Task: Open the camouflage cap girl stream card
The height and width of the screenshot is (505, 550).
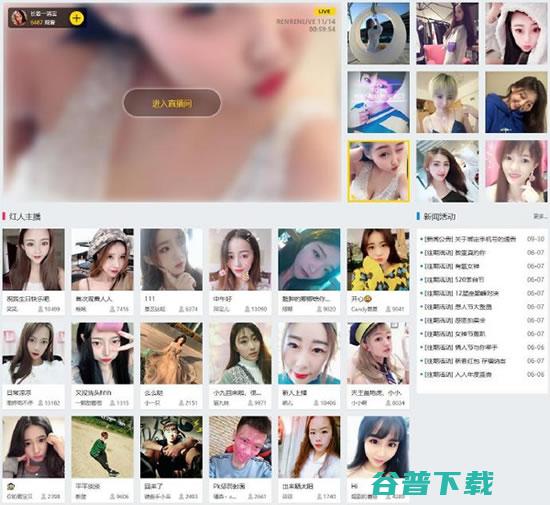Action: (x=102, y=271)
